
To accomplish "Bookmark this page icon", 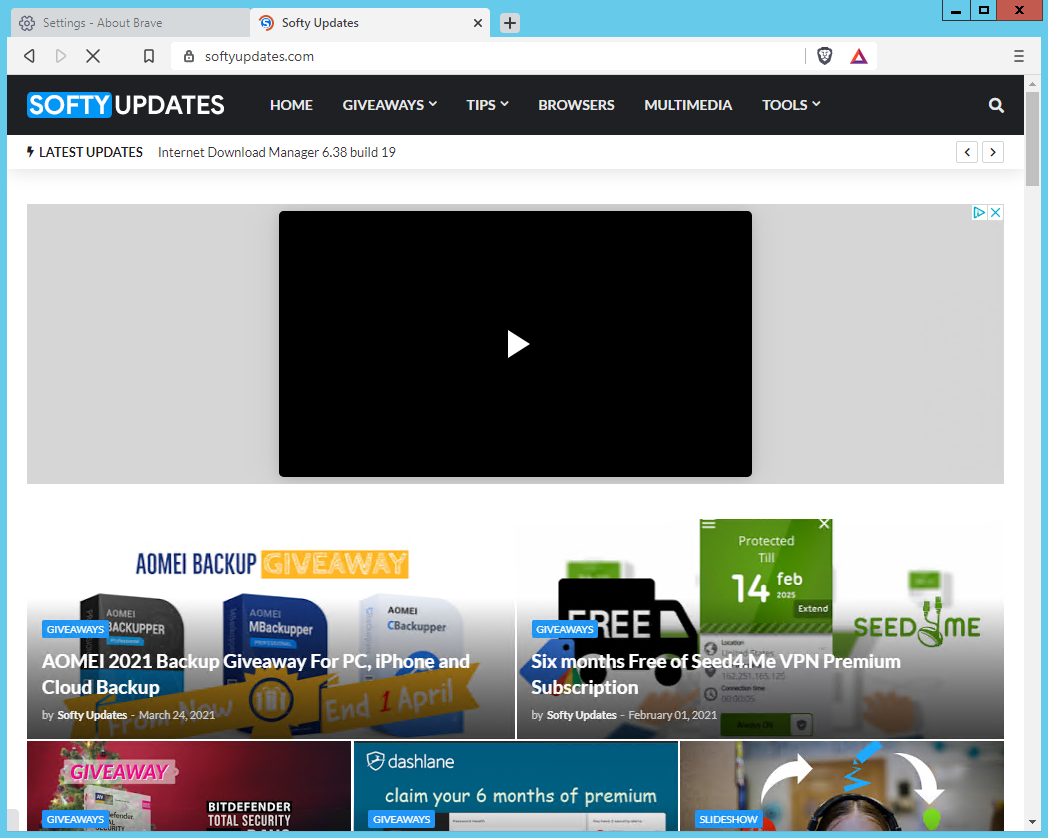I will click(149, 56).
